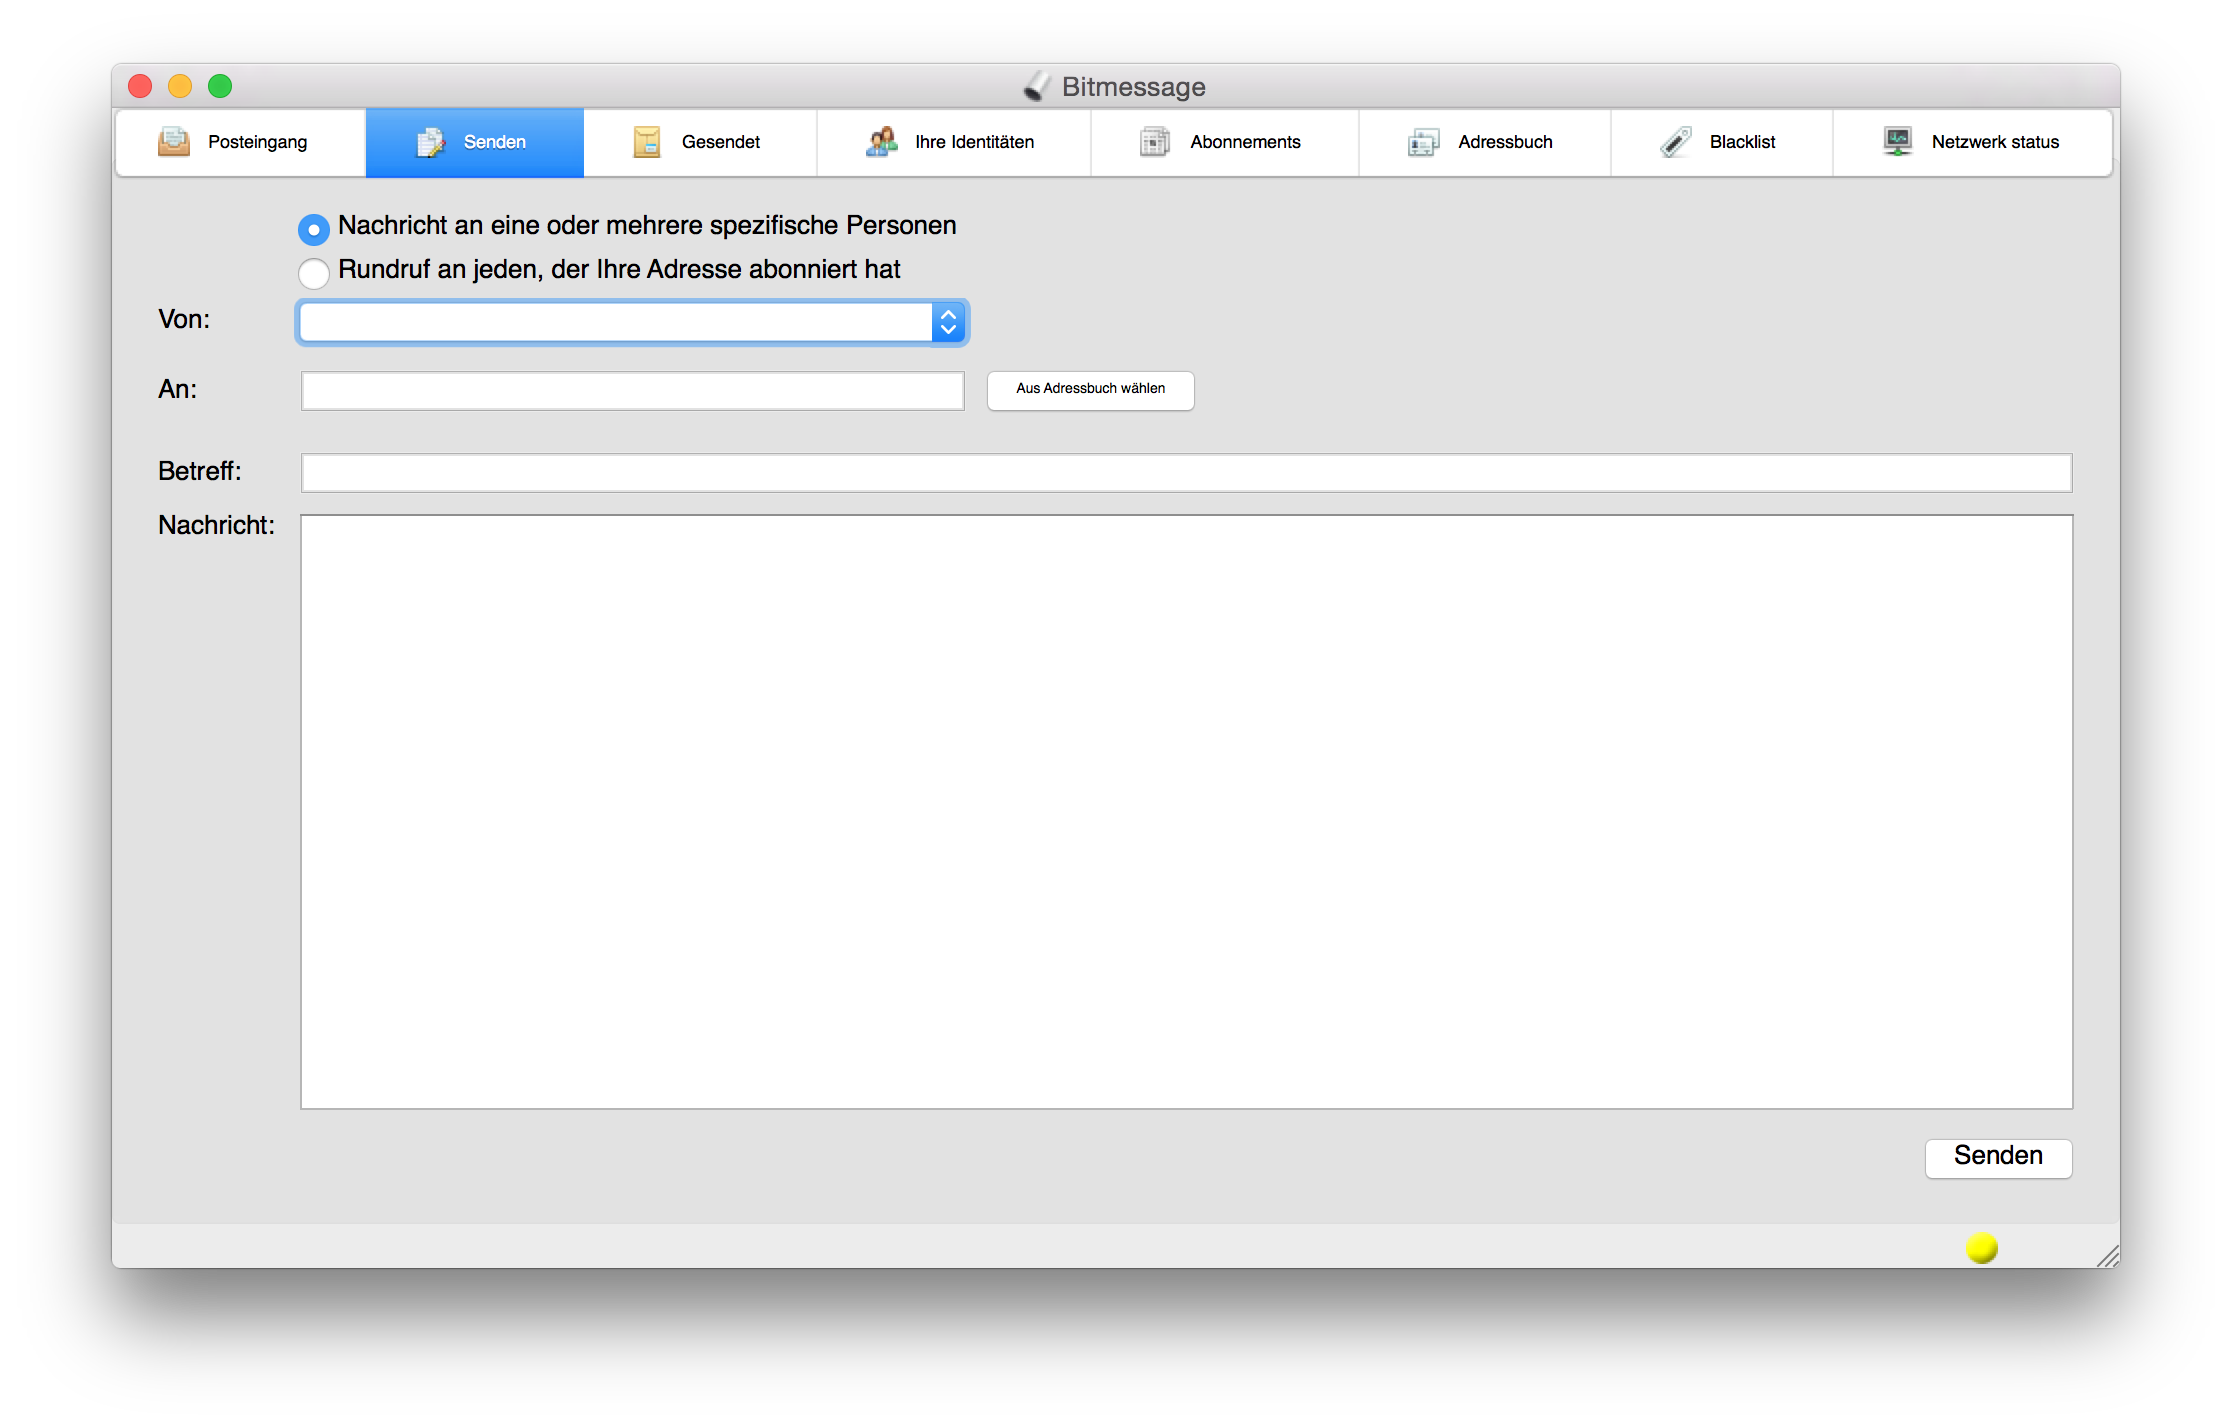2232x1428 pixels.
Task: Click the Posteingang inbox tray icon
Action: (x=174, y=142)
